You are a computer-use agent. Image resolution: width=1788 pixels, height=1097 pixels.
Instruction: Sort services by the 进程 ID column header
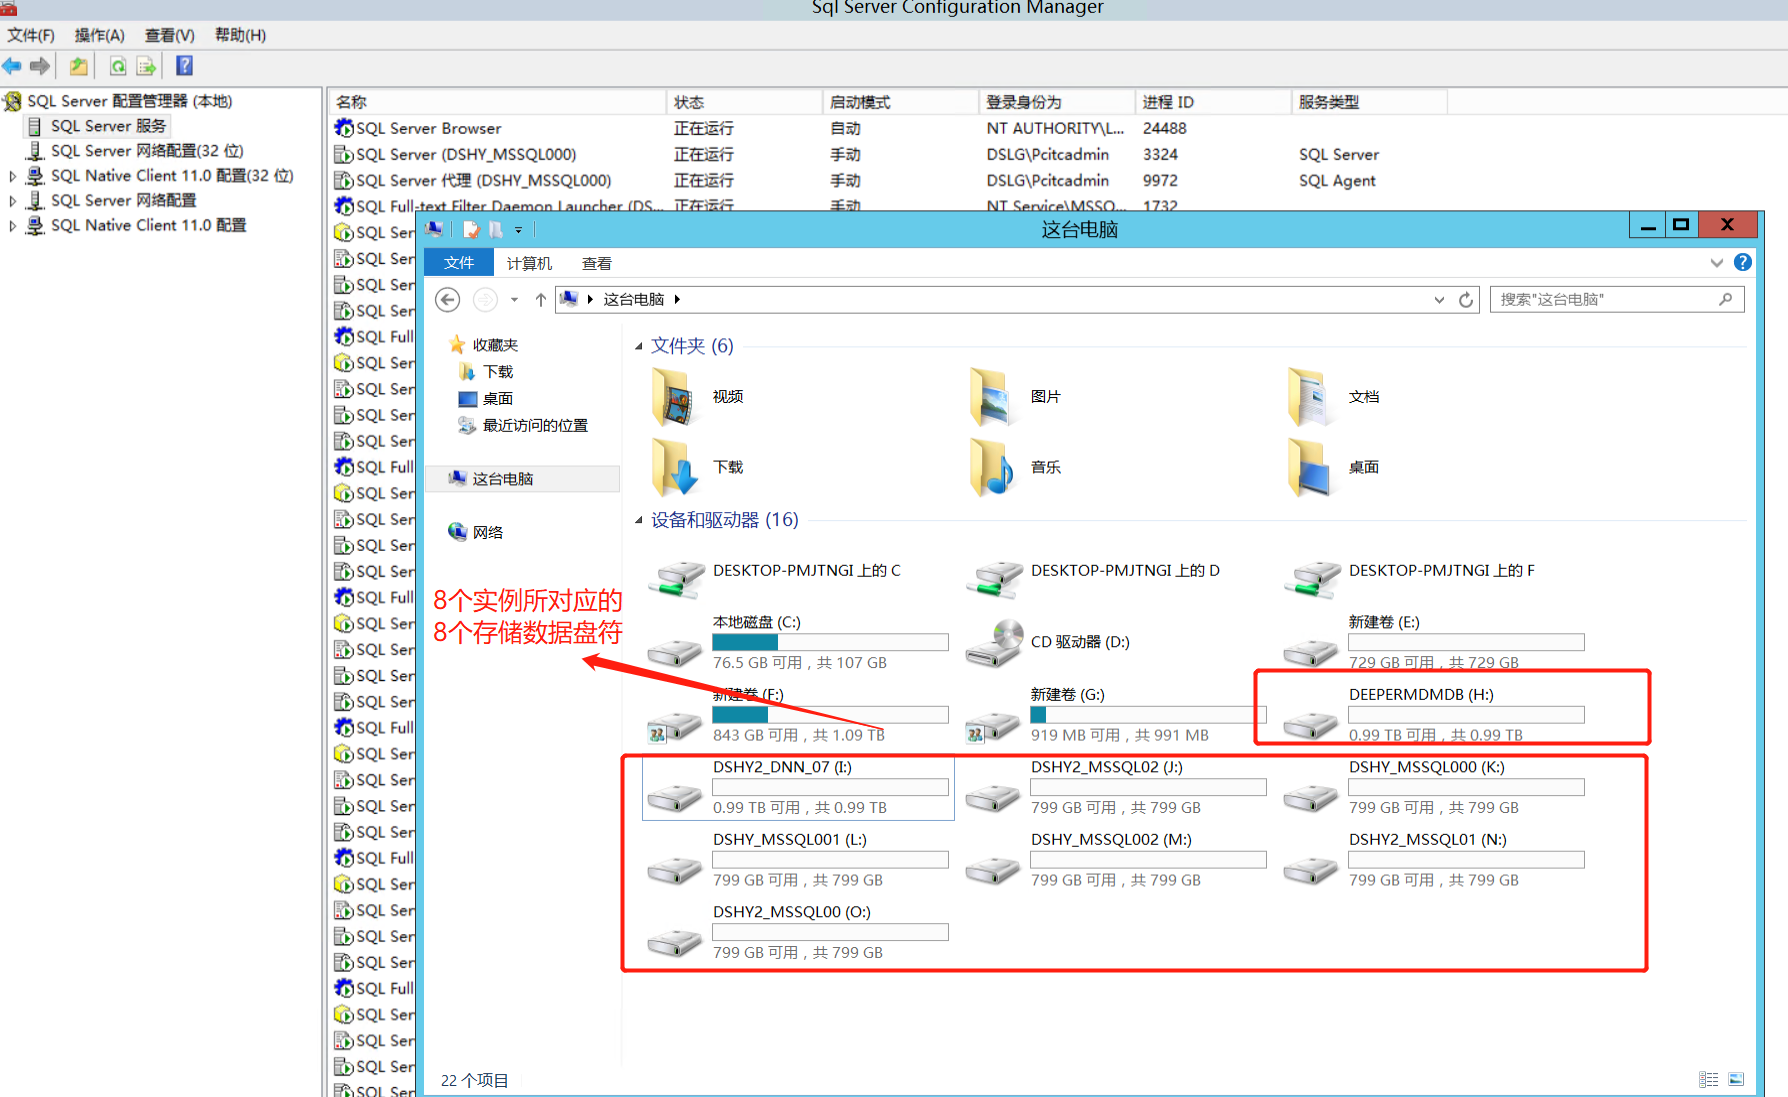point(1213,102)
